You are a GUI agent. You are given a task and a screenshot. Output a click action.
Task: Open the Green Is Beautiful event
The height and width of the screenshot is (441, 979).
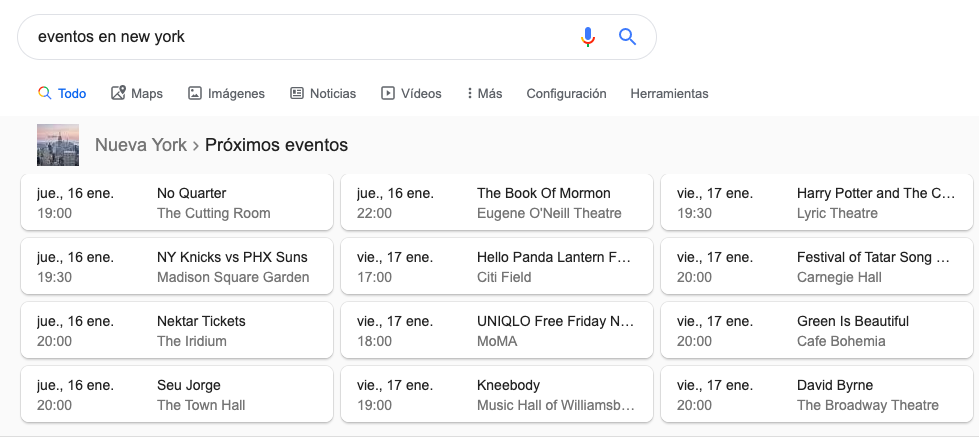(x=817, y=330)
